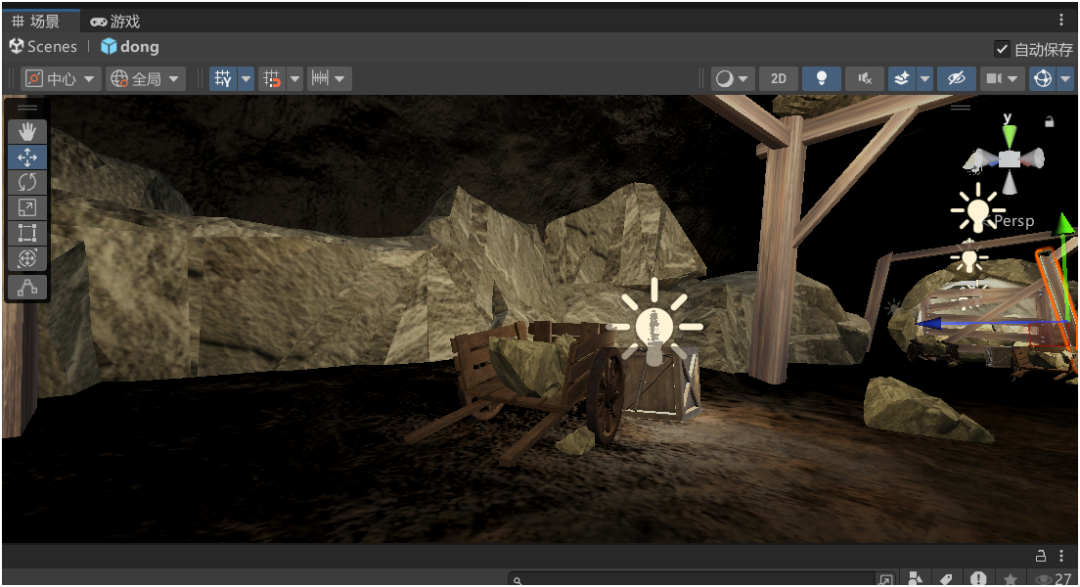The width and height of the screenshot is (1080, 587).
Task: Open the custom editor tools button
Action: point(27,287)
